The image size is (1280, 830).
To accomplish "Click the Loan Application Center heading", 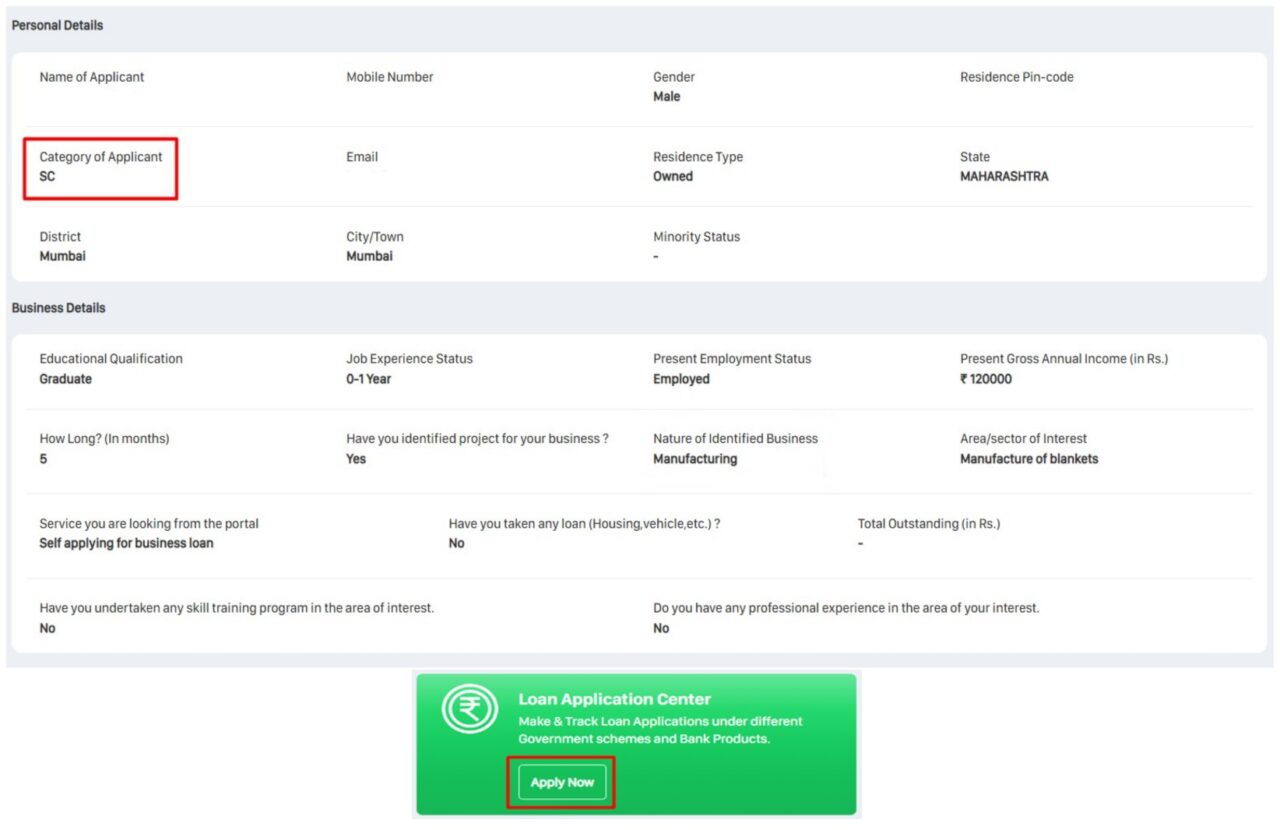I will (x=614, y=700).
